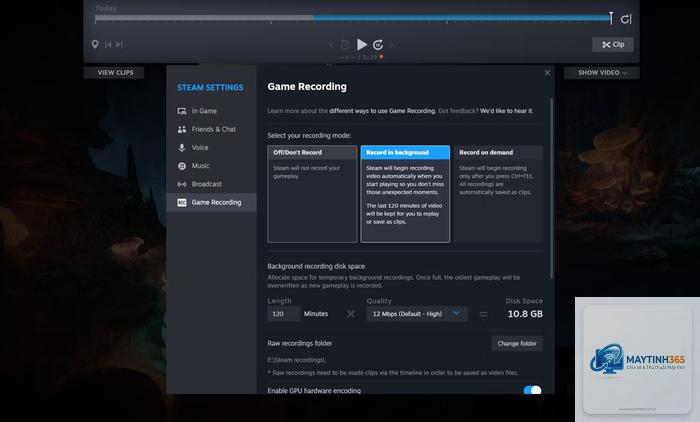The height and width of the screenshot is (422, 700).
Task: Open the We'd like to hear it link
Action: tap(506, 111)
